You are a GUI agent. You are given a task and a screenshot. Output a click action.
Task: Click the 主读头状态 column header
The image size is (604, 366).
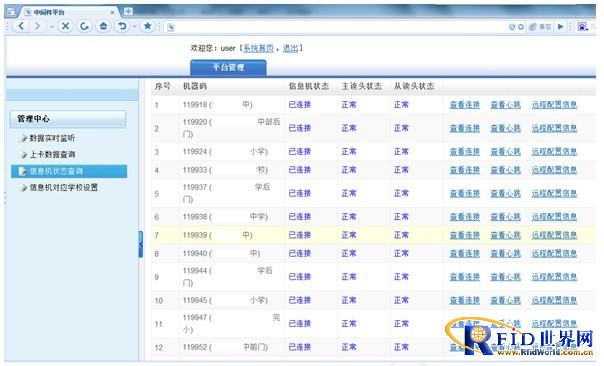coord(362,86)
